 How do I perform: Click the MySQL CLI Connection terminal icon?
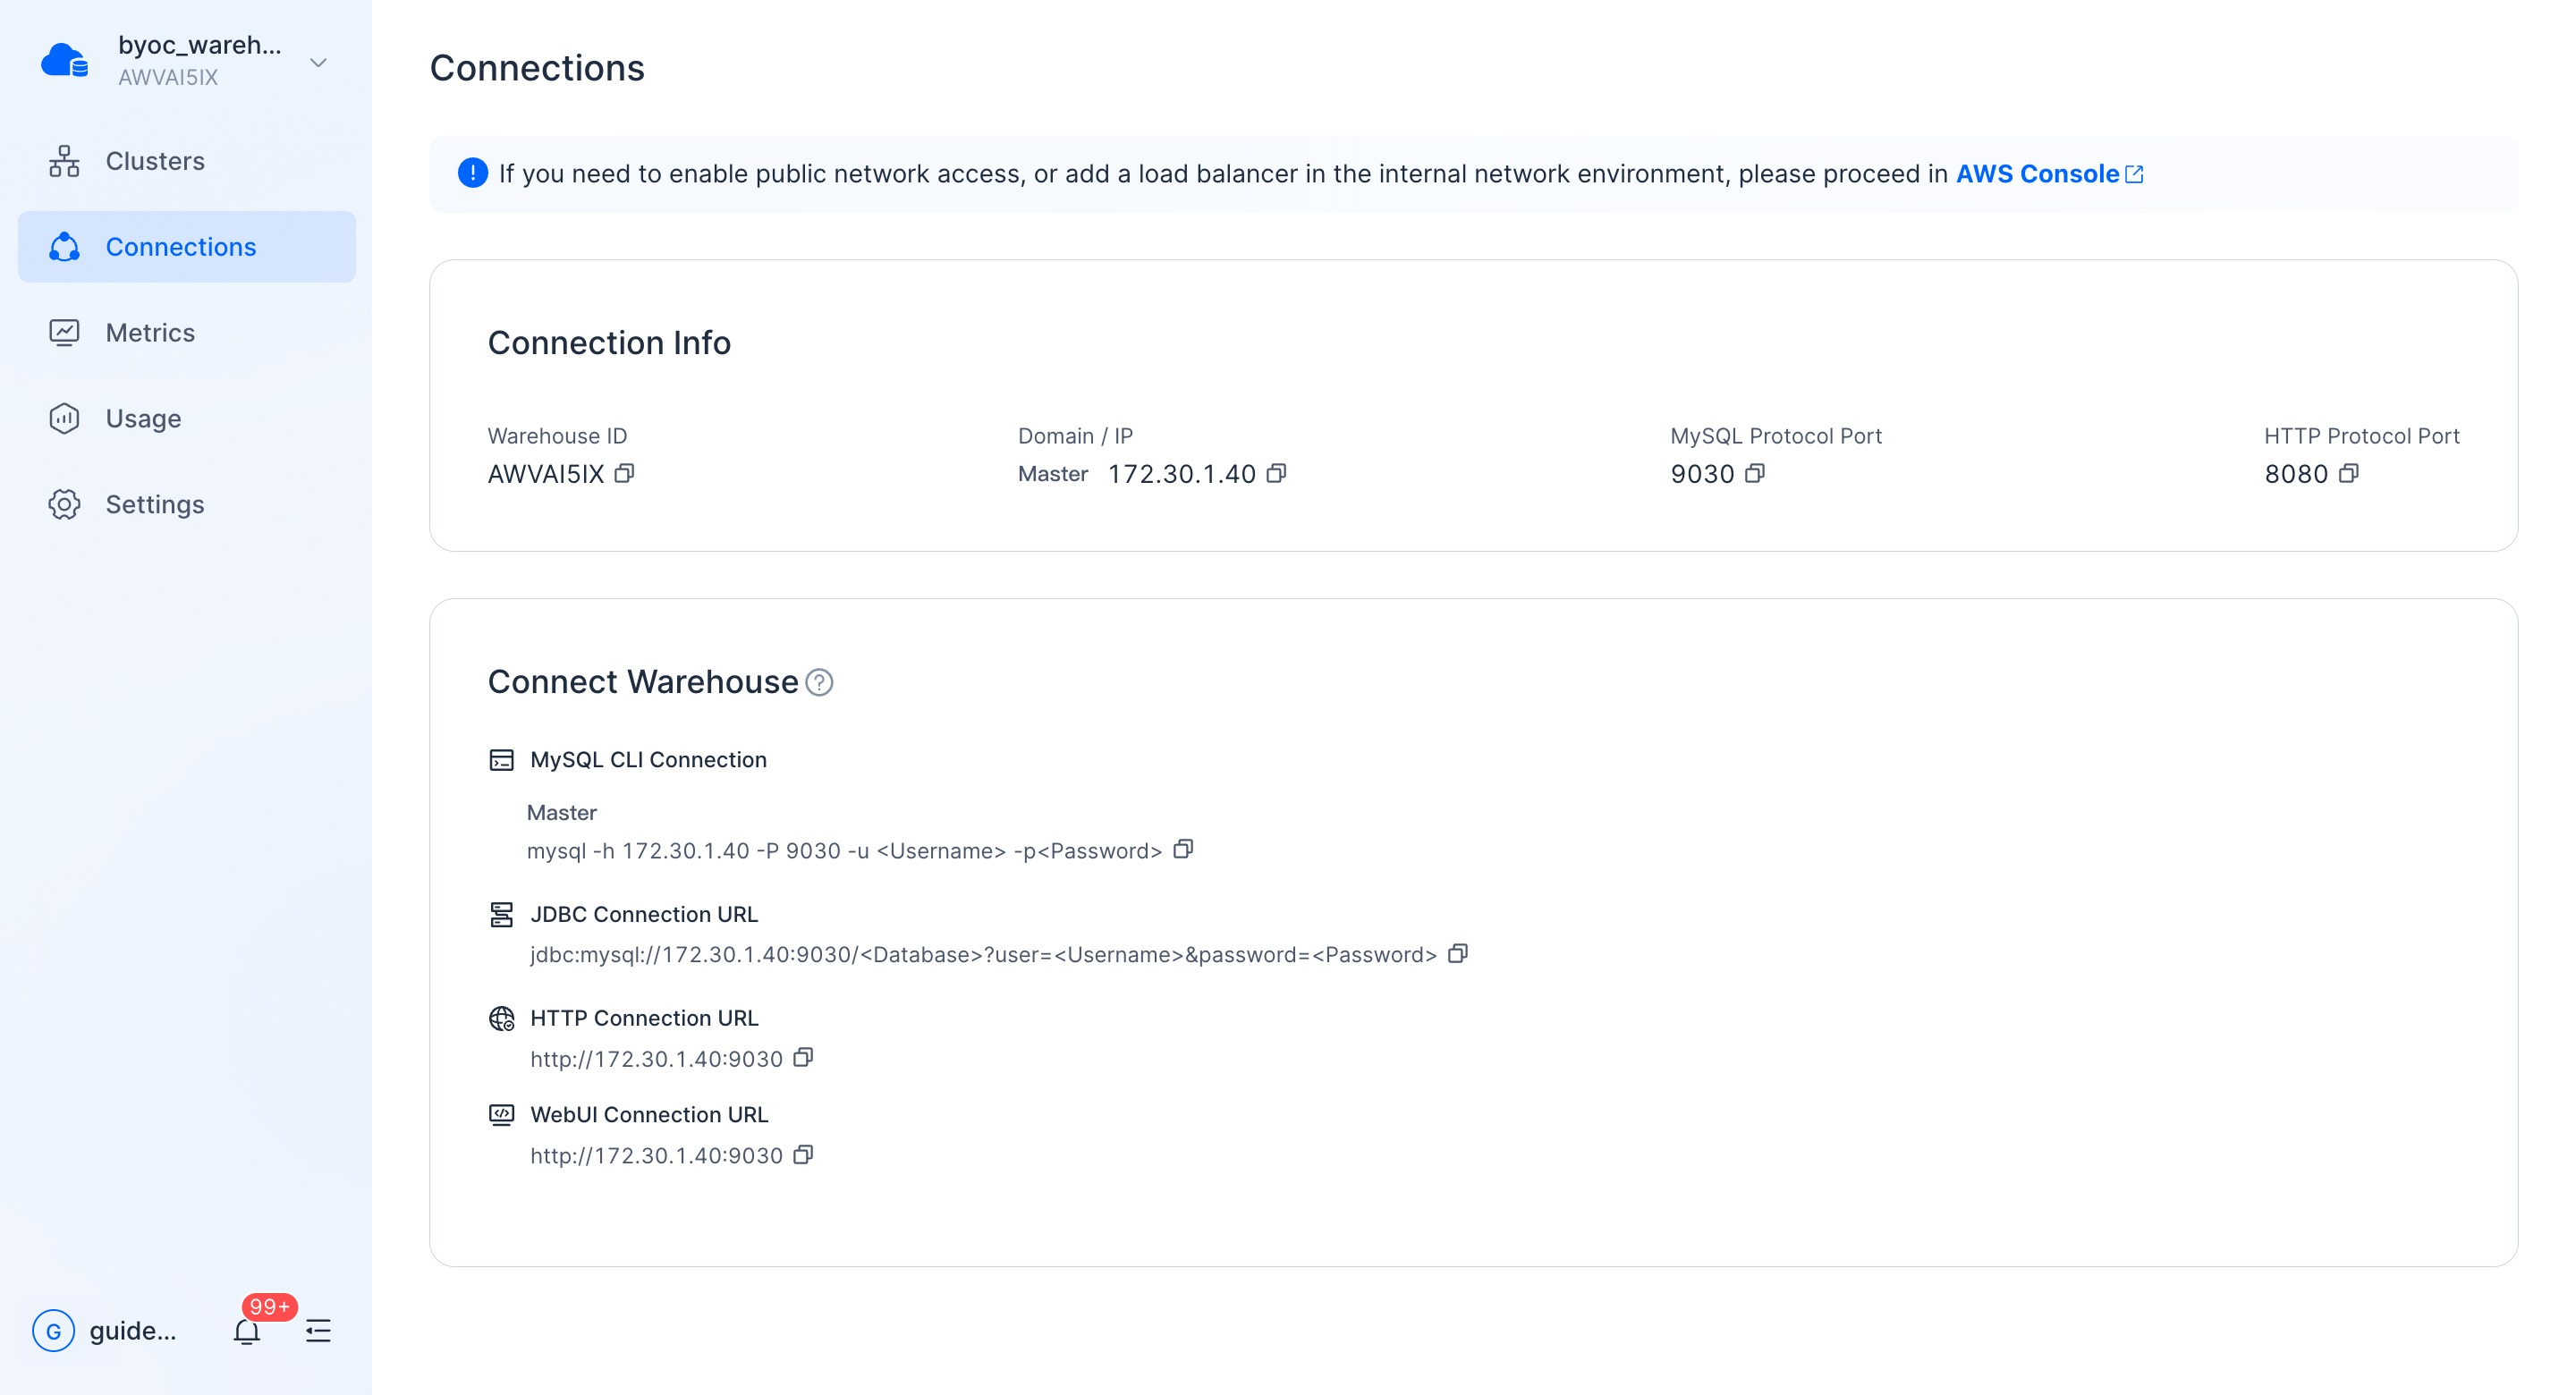502,760
